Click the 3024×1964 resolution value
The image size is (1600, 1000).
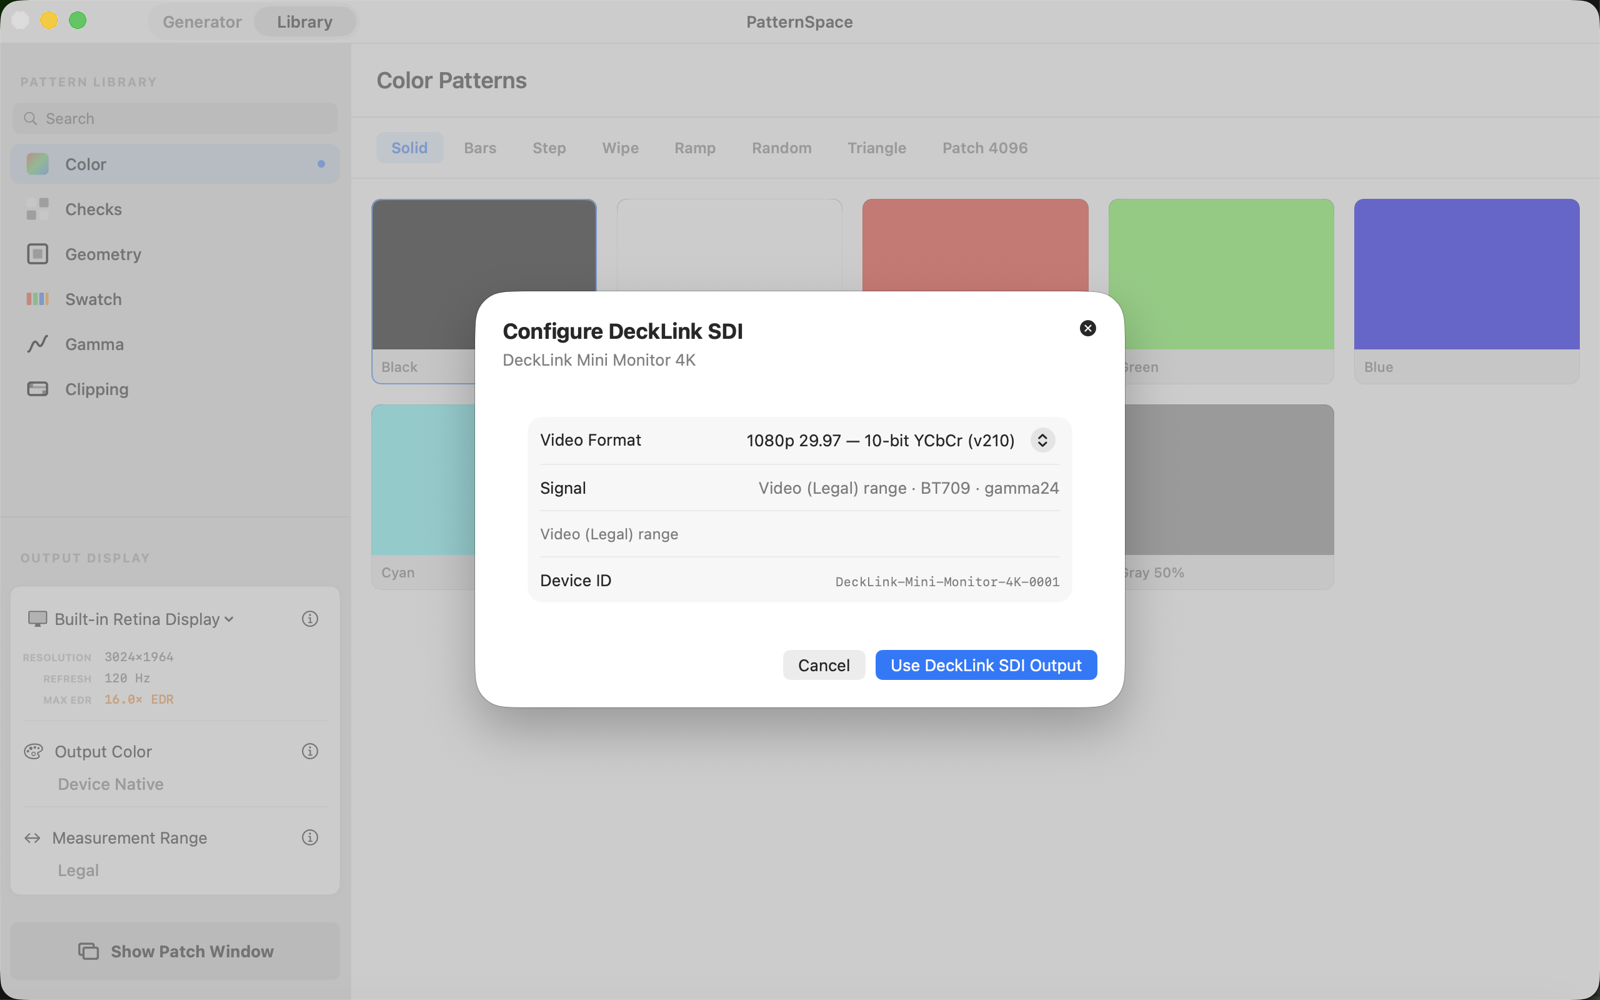139,657
